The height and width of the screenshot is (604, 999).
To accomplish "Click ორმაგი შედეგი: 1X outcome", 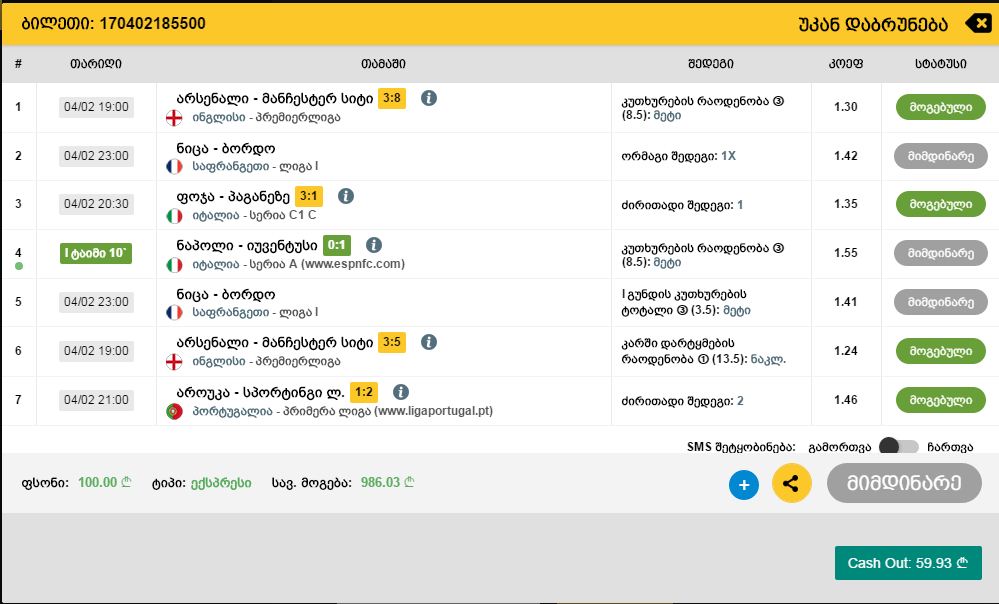I will click(x=679, y=156).
